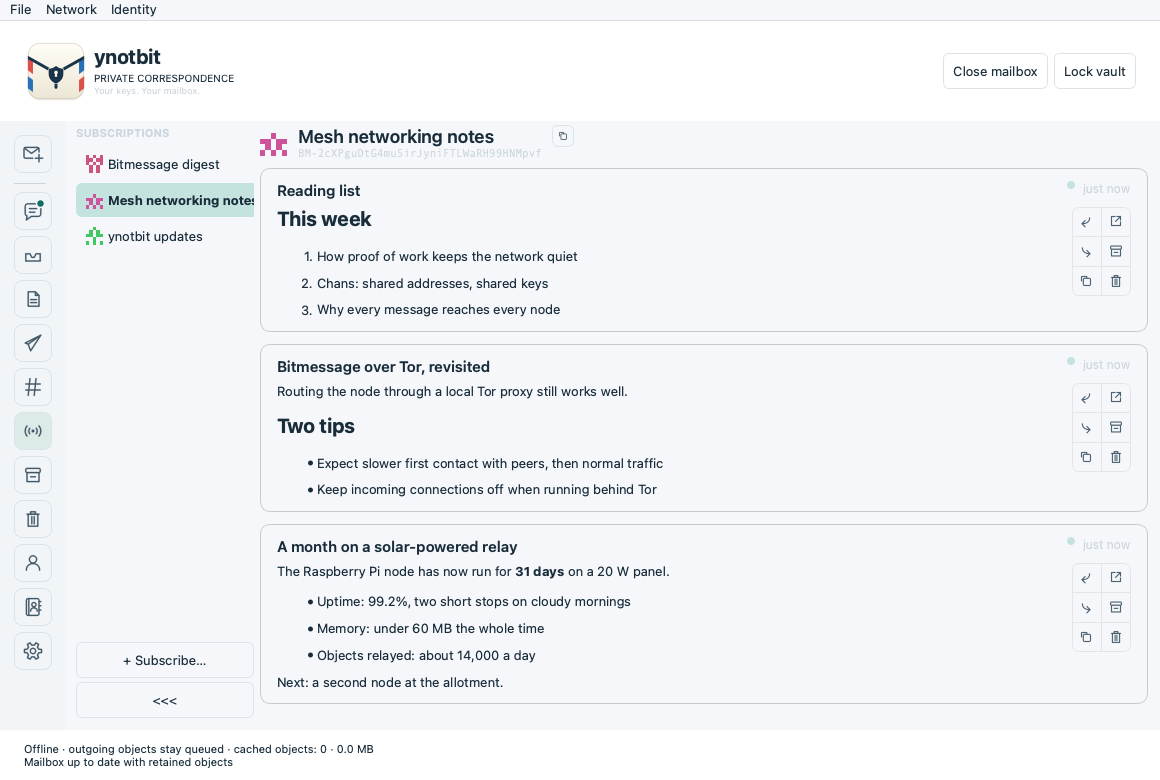The width and height of the screenshot is (1160, 780).
Task: Open the inbox tray icon in sidebar
Action: (x=33, y=255)
